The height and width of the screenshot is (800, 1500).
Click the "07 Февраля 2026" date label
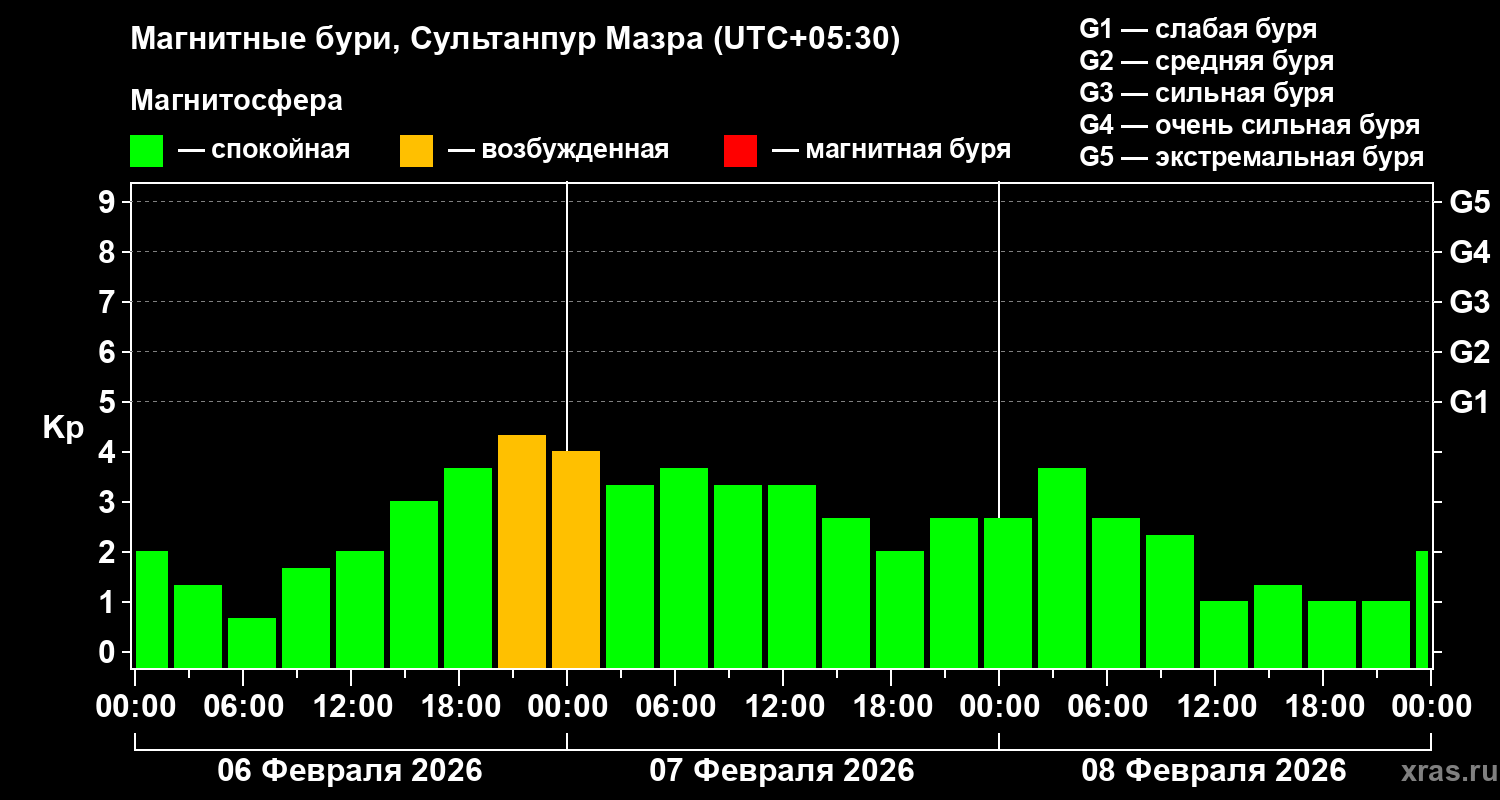[x=782, y=770]
